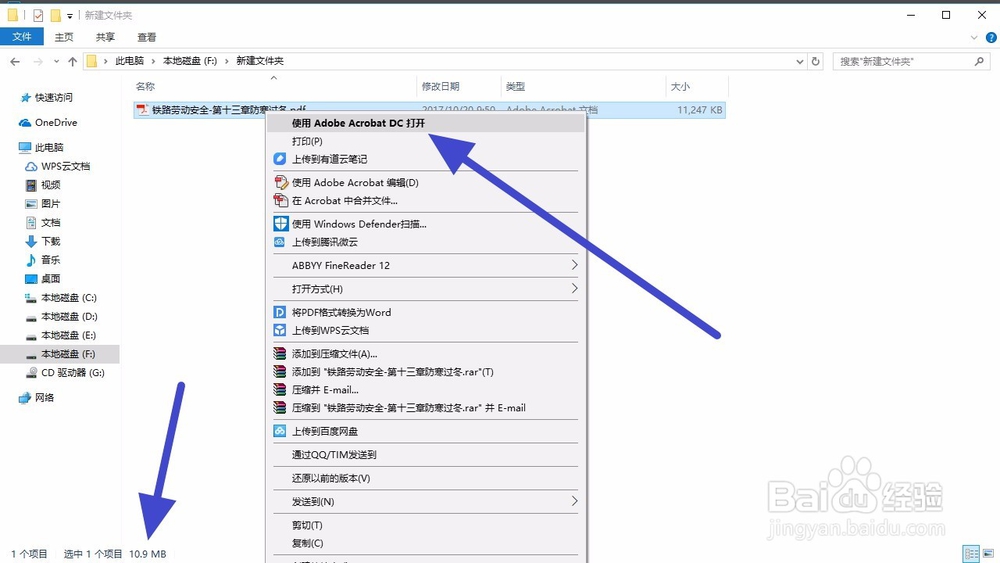
Task: Send via QQ/TIM entry
Action: tap(334, 455)
